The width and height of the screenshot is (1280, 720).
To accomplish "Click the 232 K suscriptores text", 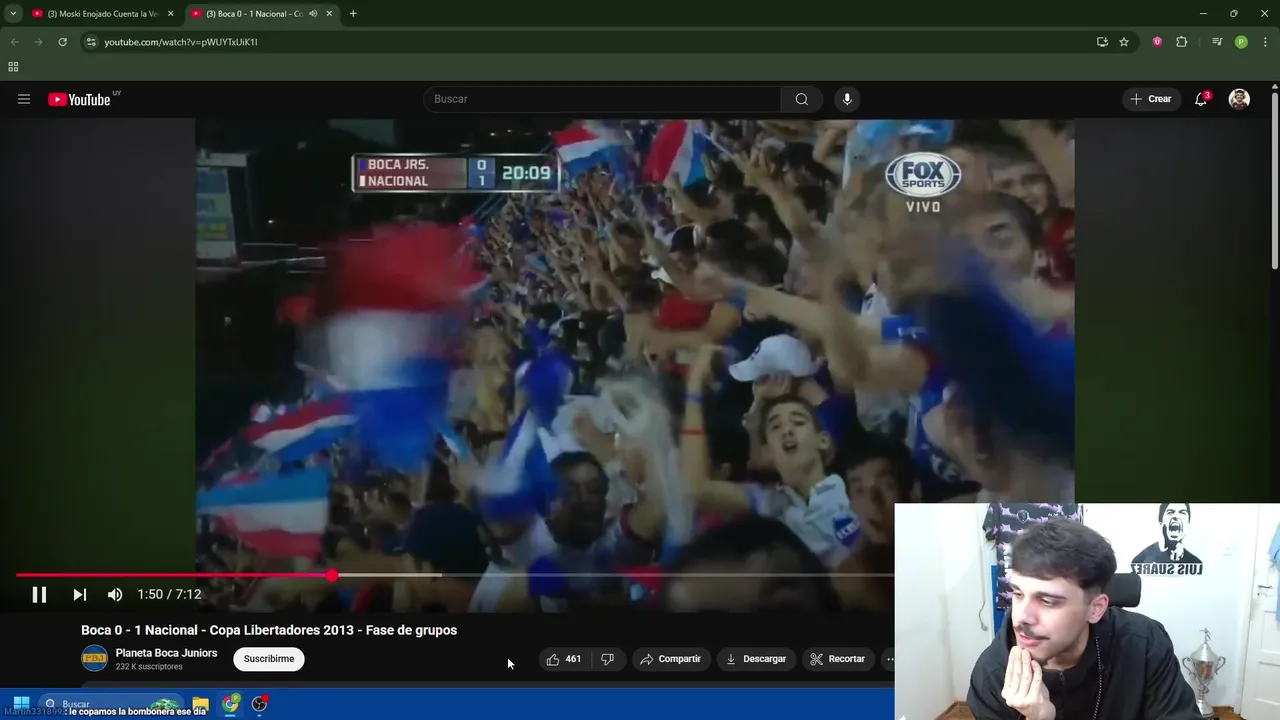I will (149, 667).
